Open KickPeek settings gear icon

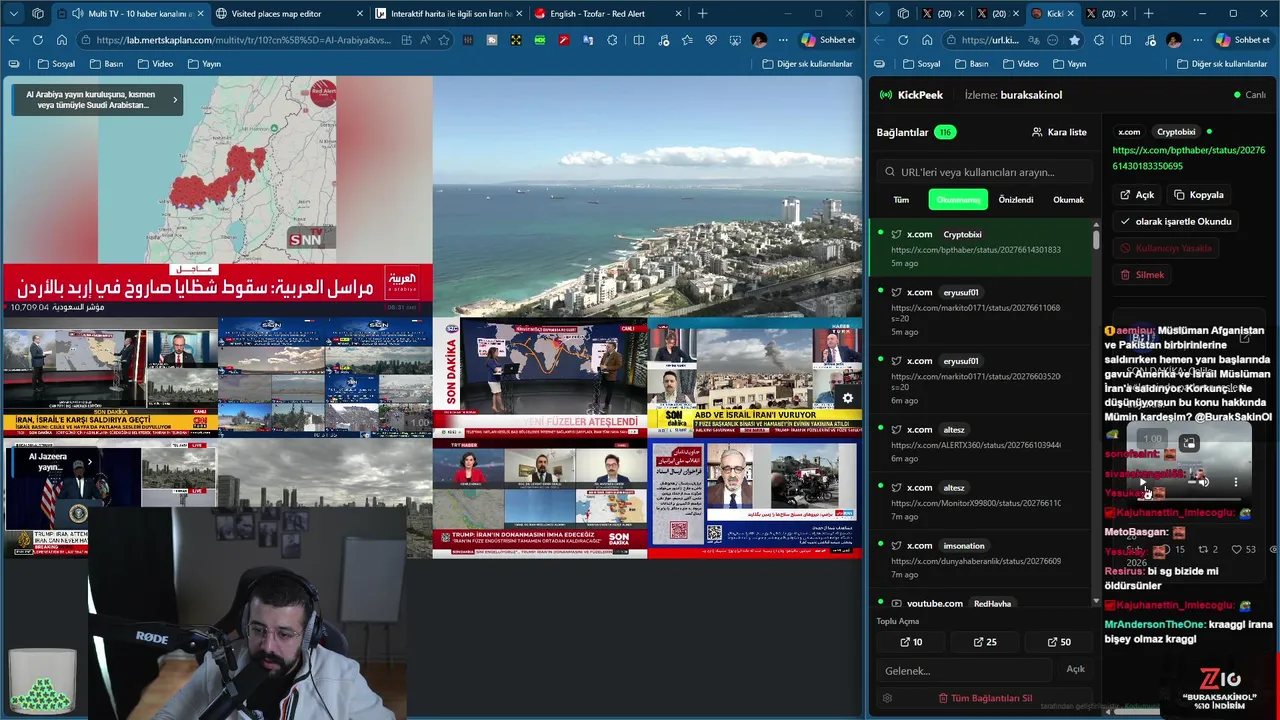[x=887, y=698]
